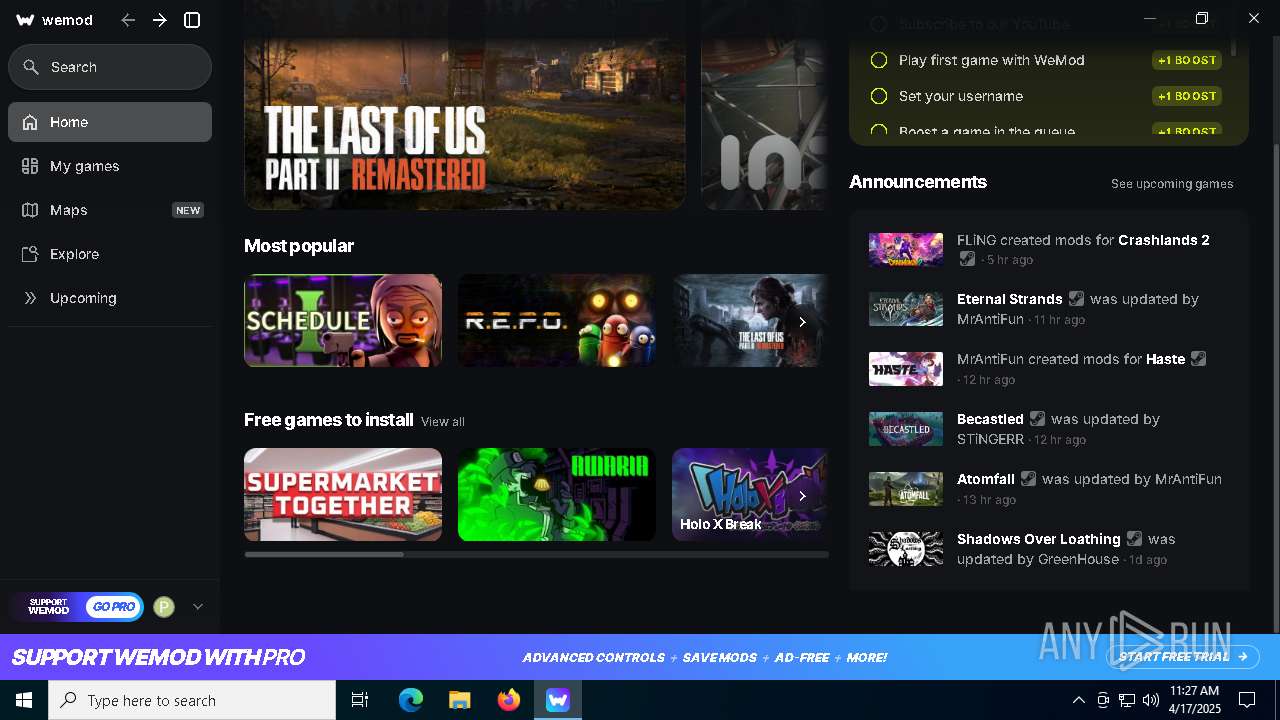This screenshot has width=1280, height=720.
Task: Open Explore section
Action: [110, 254]
